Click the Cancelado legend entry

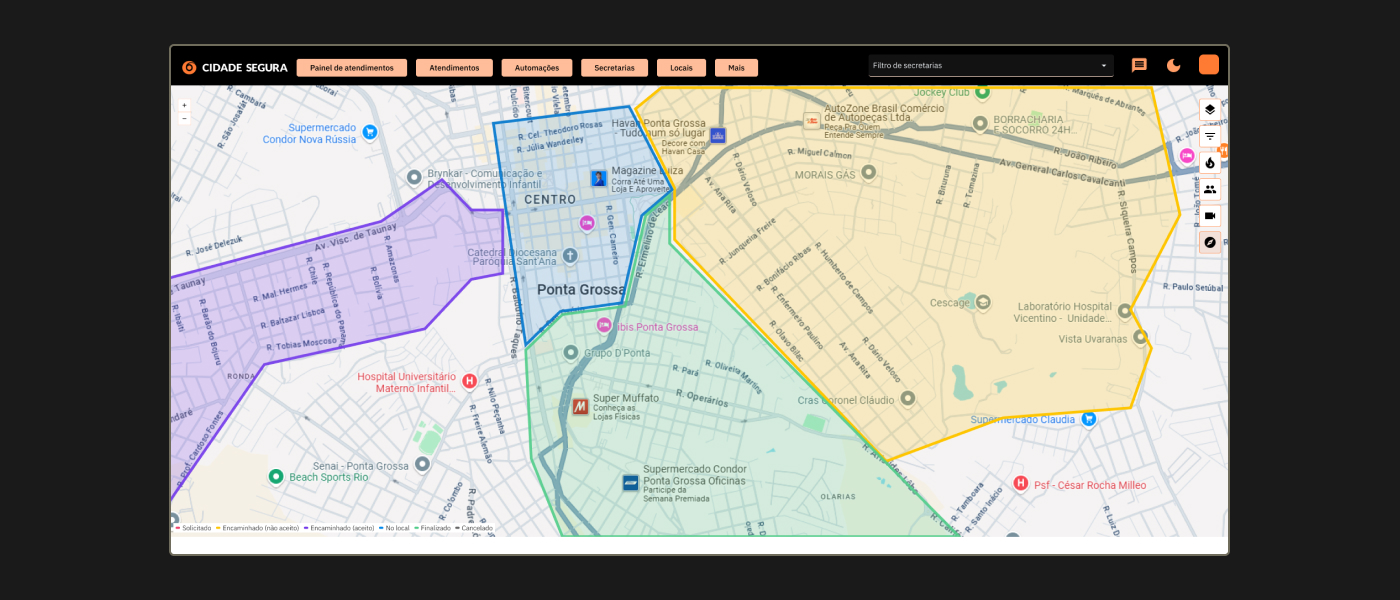click(x=474, y=527)
